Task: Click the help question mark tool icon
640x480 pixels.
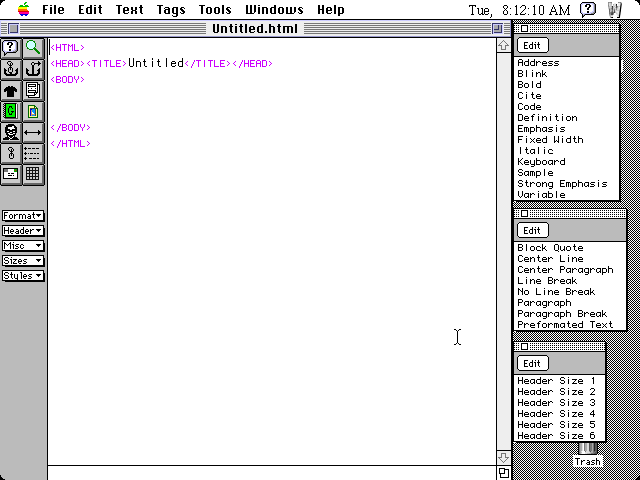Action: [11, 47]
